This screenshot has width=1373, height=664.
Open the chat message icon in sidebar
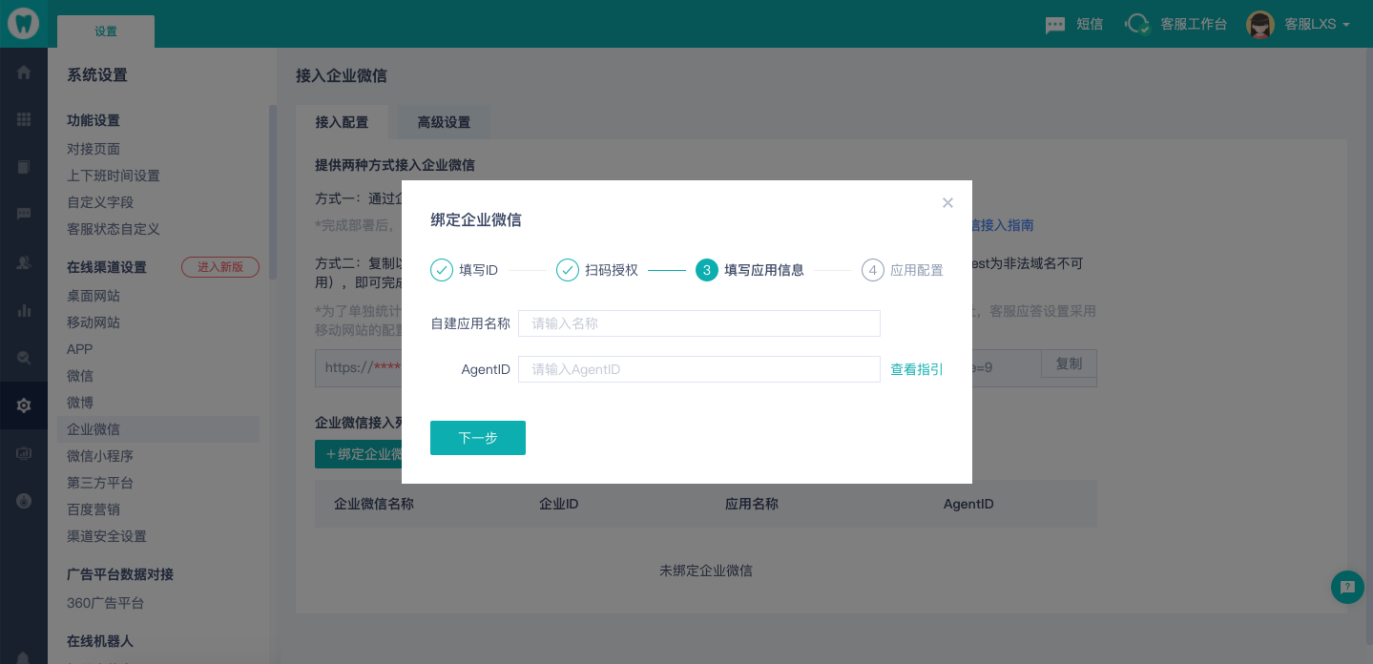[24, 213]
